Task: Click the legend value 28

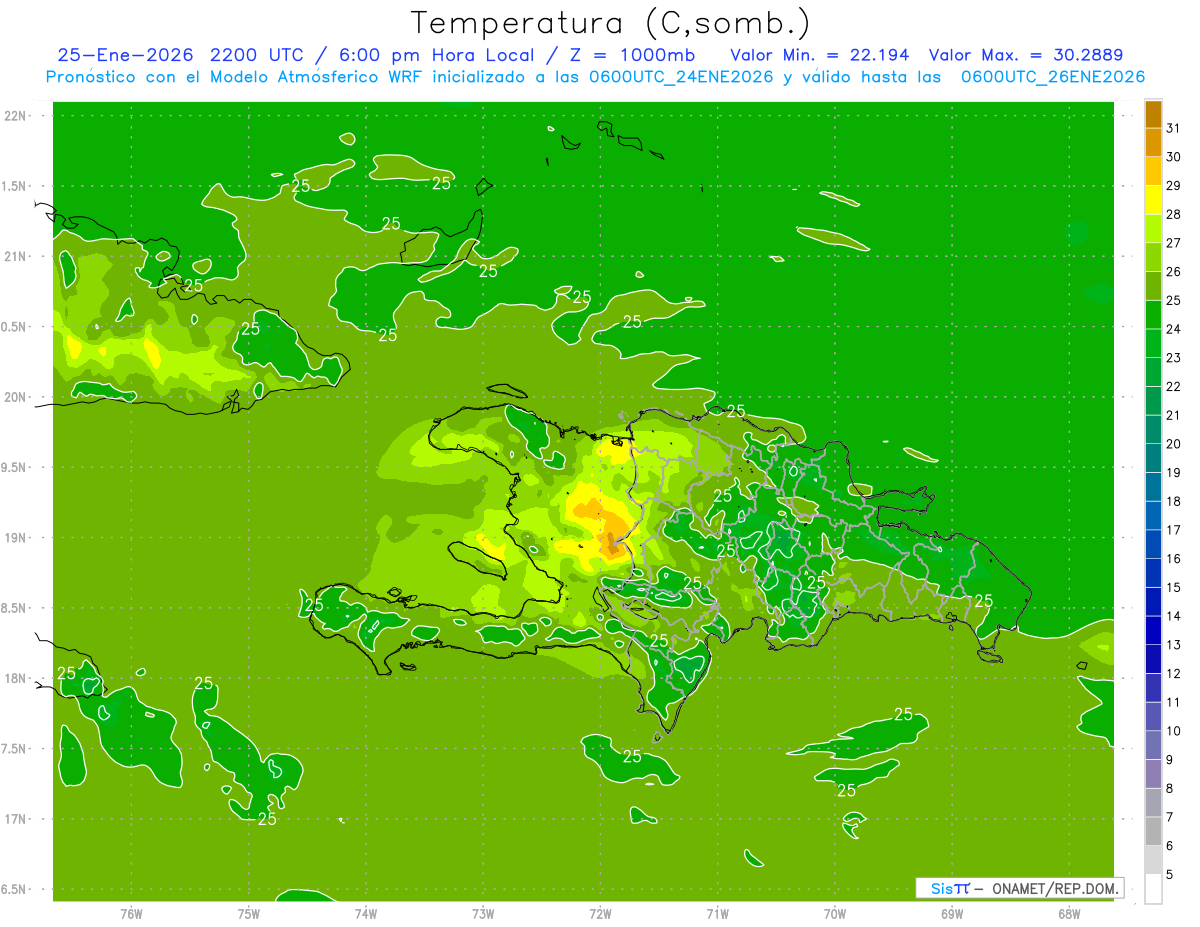Action: [x=1173, y=214]
